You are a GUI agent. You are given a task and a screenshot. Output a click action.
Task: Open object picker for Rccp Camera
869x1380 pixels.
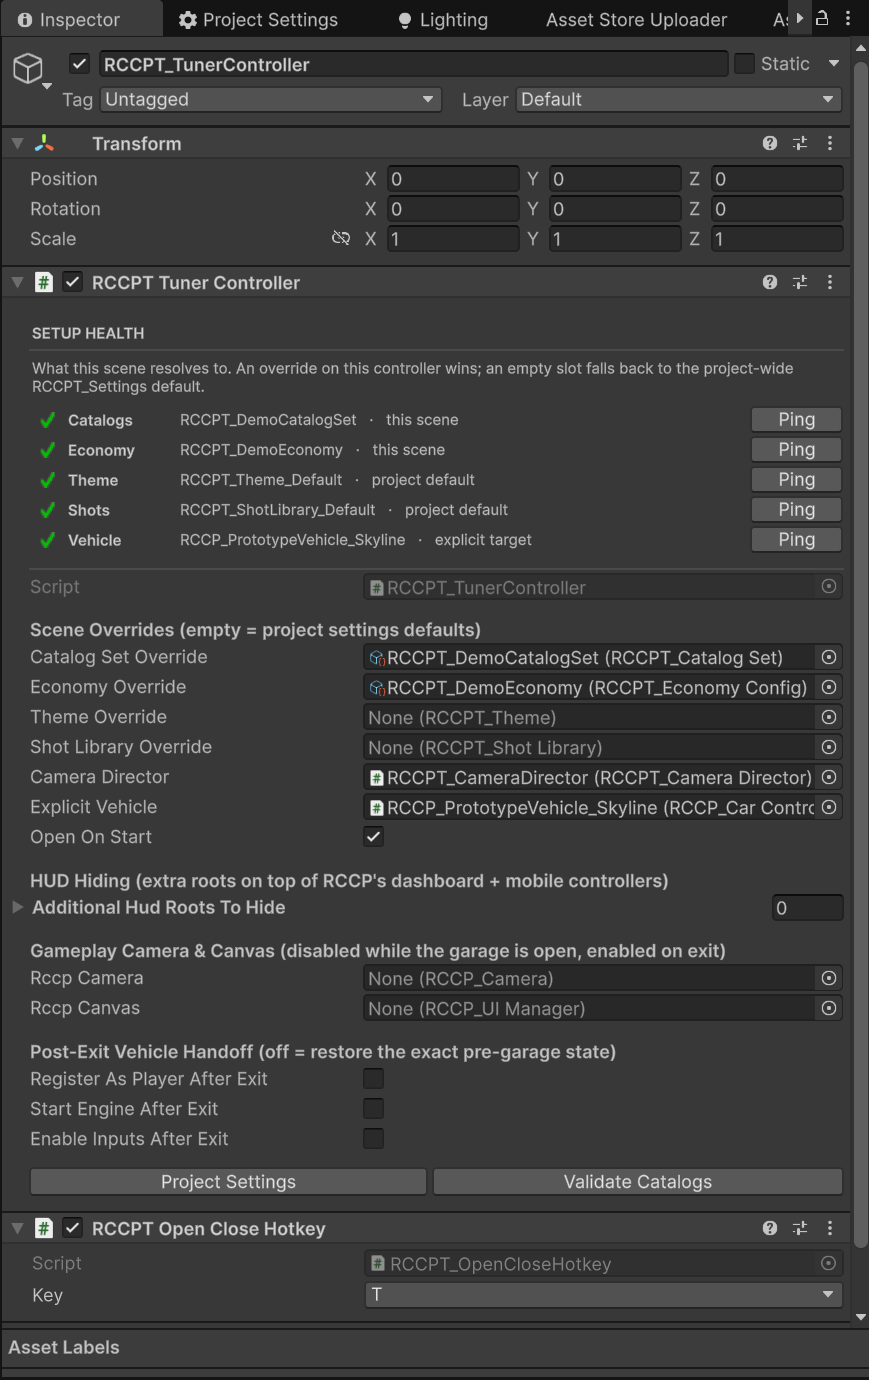pyautogui.click(x=829, y=978)
